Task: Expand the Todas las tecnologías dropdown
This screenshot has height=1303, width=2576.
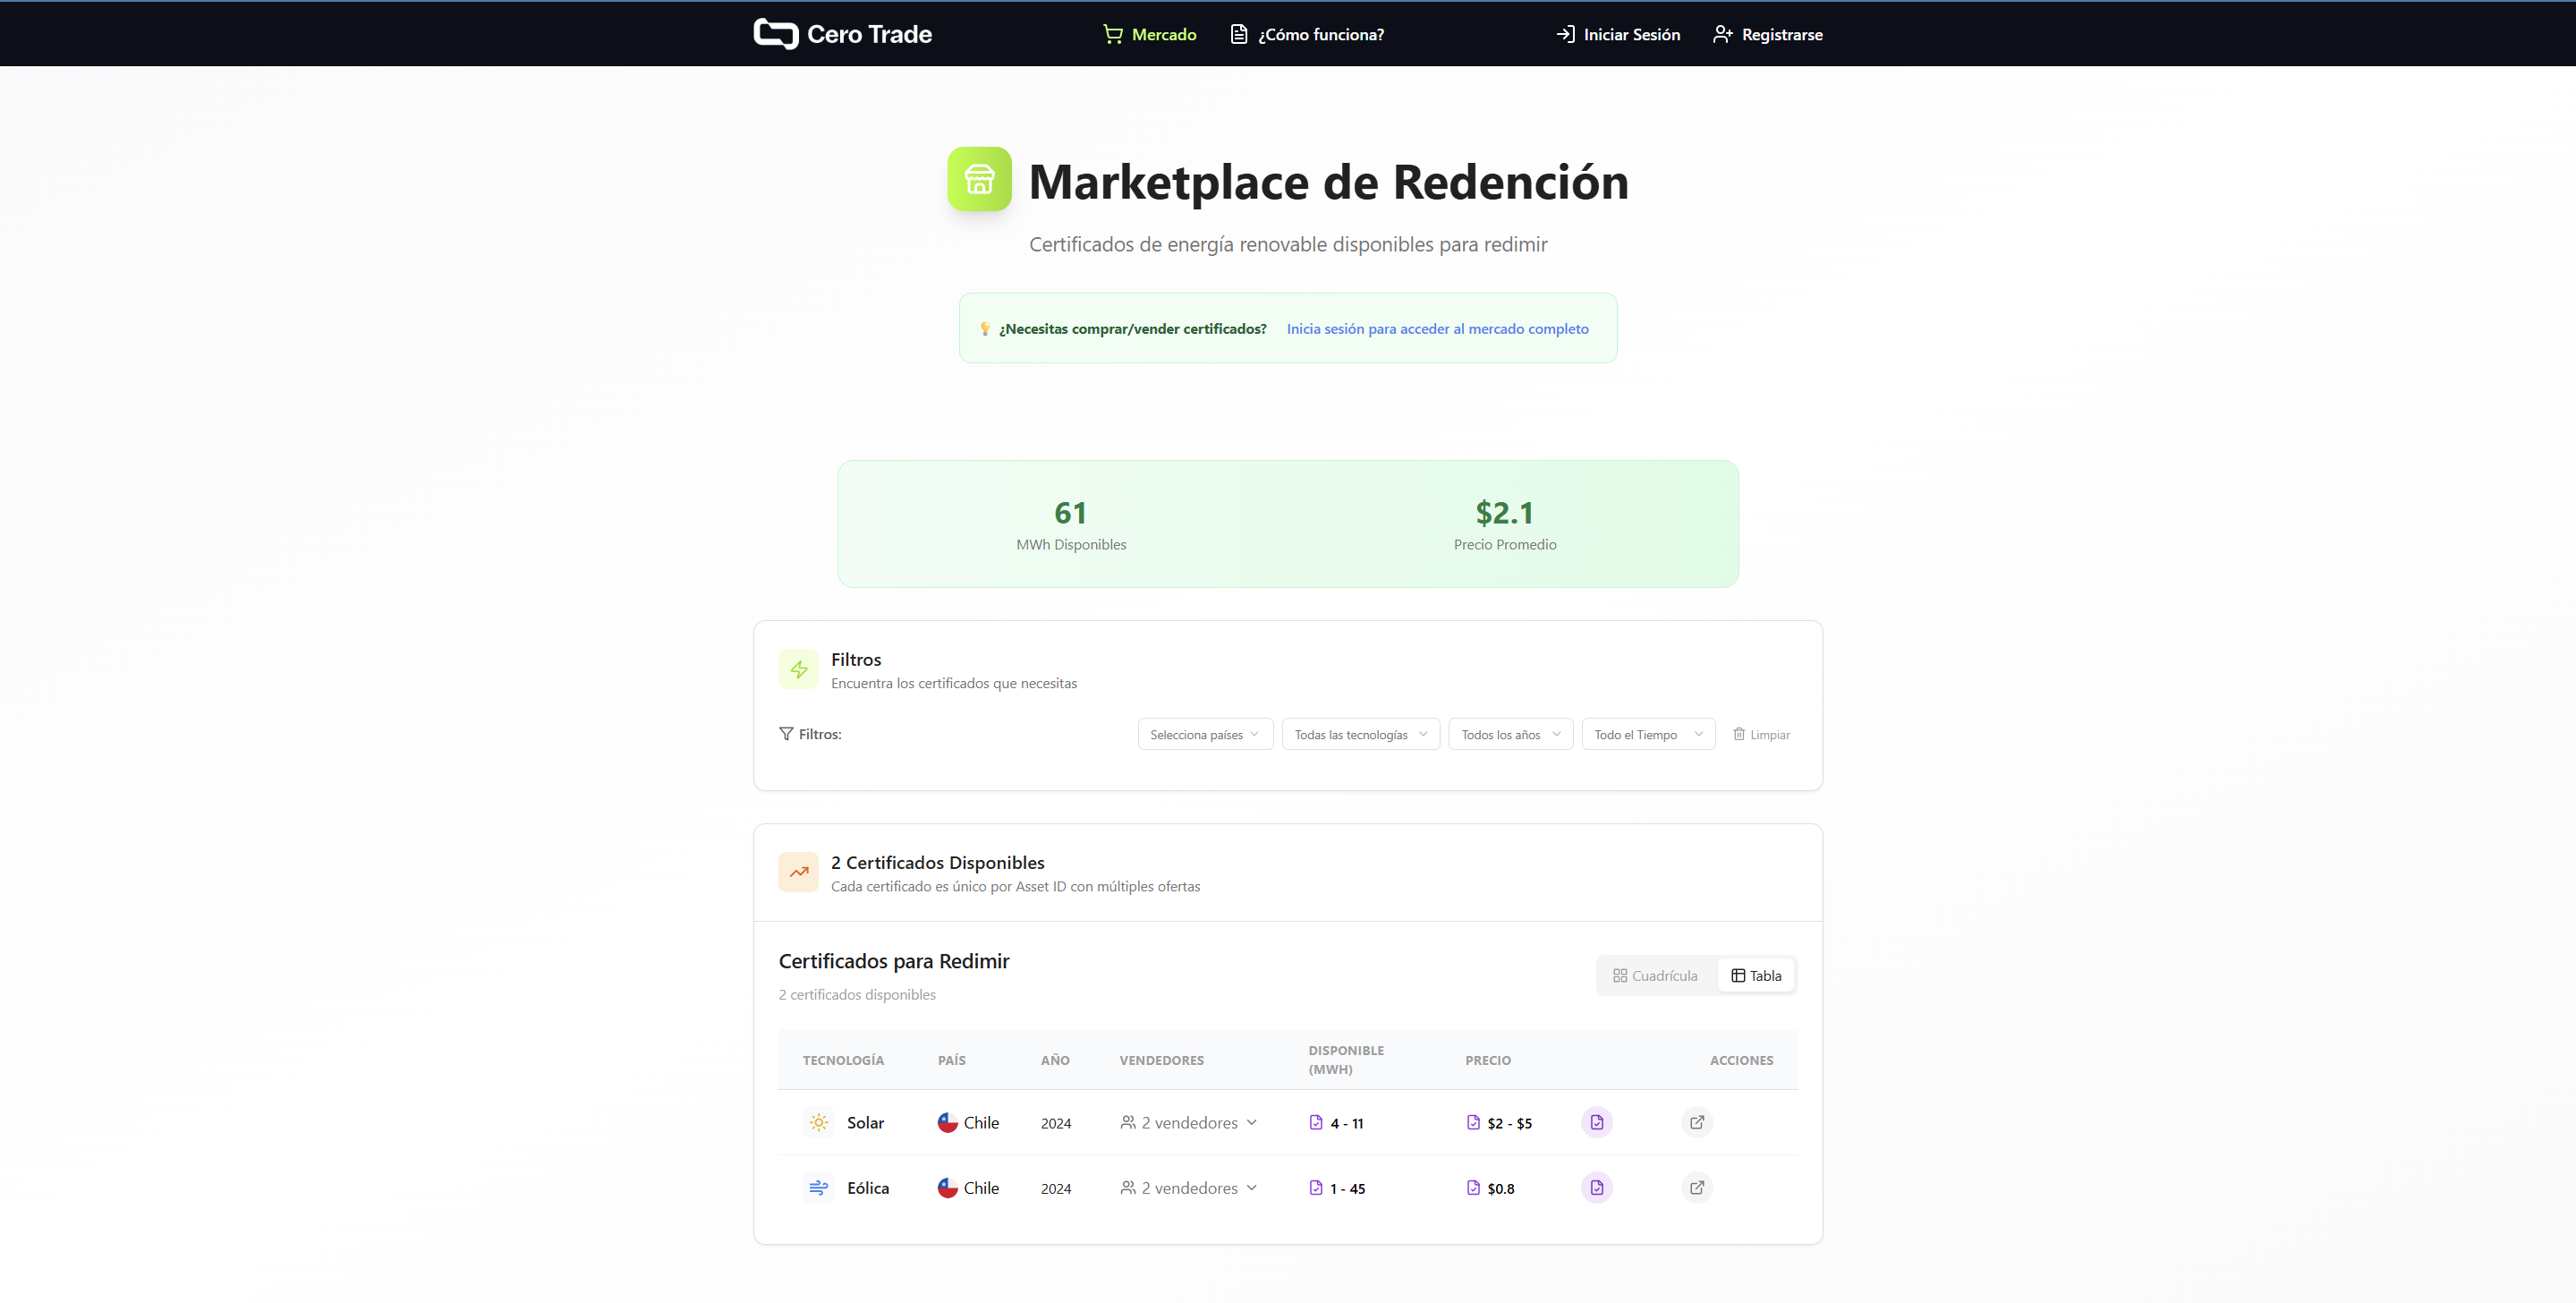Action: [1360, 733]
